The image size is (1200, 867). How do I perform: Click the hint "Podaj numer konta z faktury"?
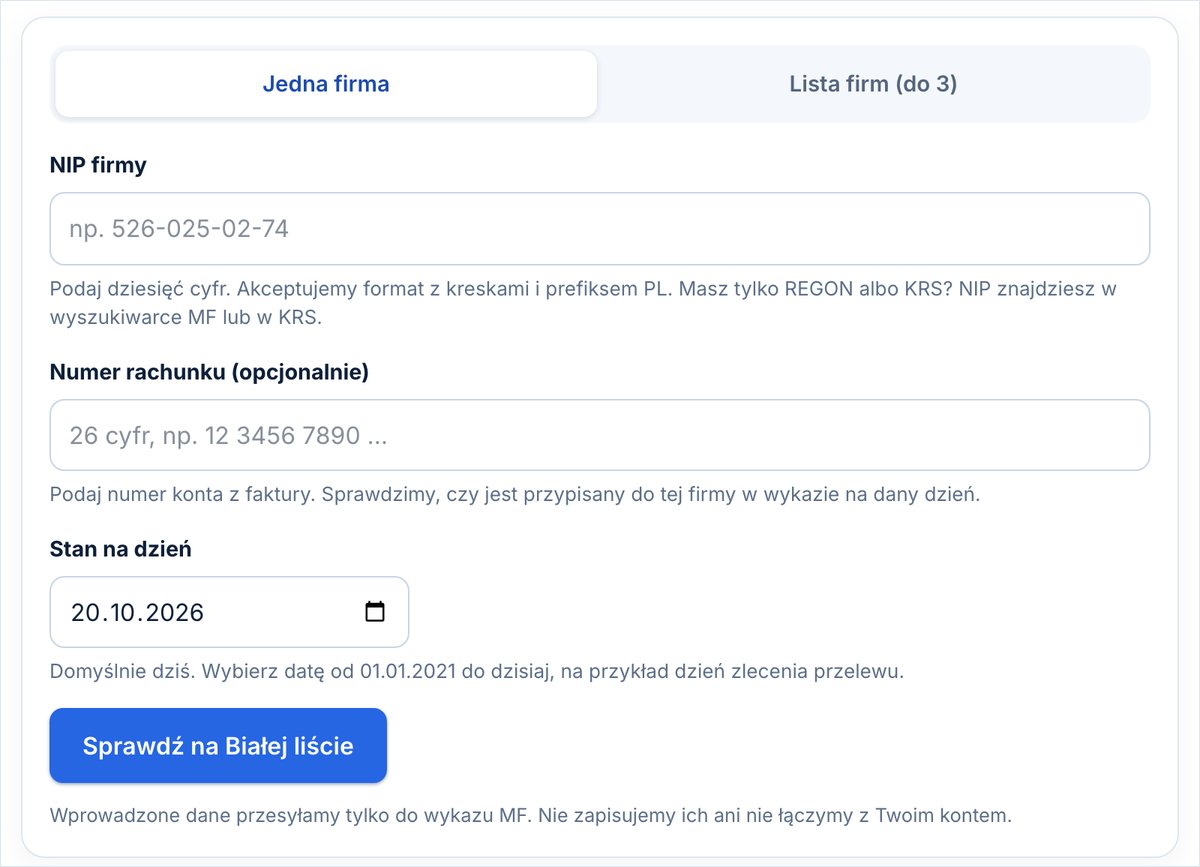[515, 495]
